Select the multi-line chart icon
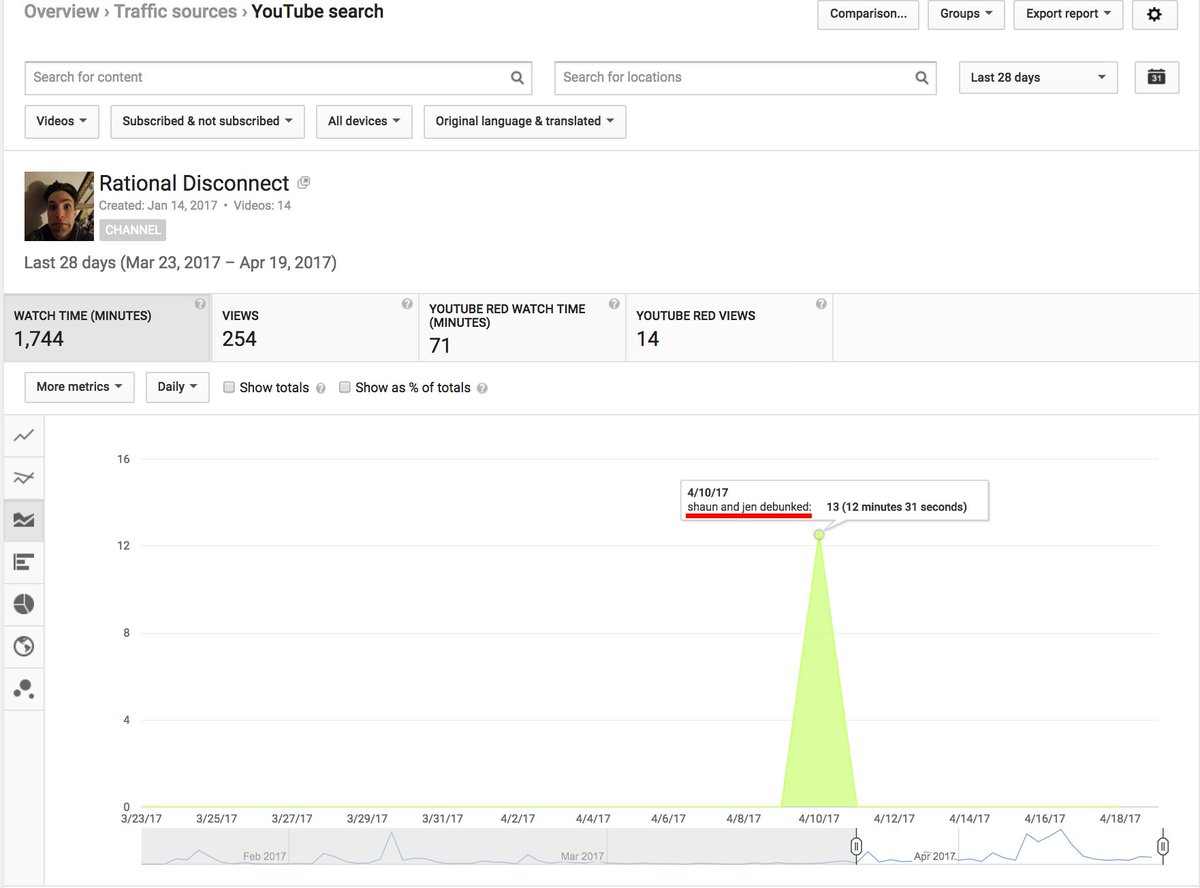 [23, 478]
